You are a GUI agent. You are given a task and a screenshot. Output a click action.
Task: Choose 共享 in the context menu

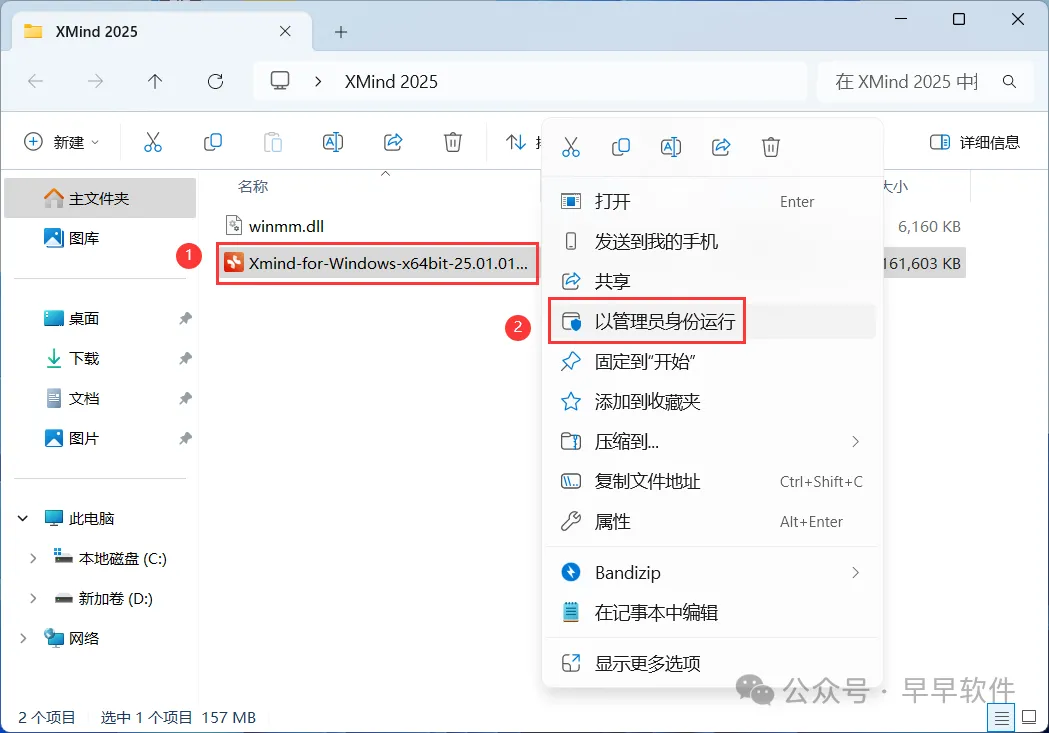pos(712,282)
